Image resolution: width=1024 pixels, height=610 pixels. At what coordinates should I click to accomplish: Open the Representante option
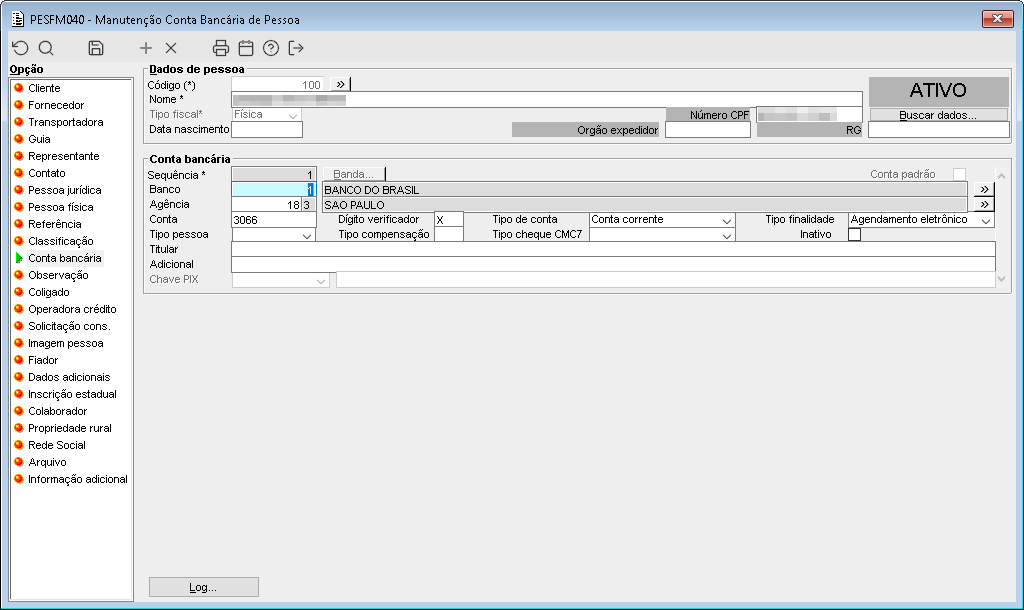point(63,156)
